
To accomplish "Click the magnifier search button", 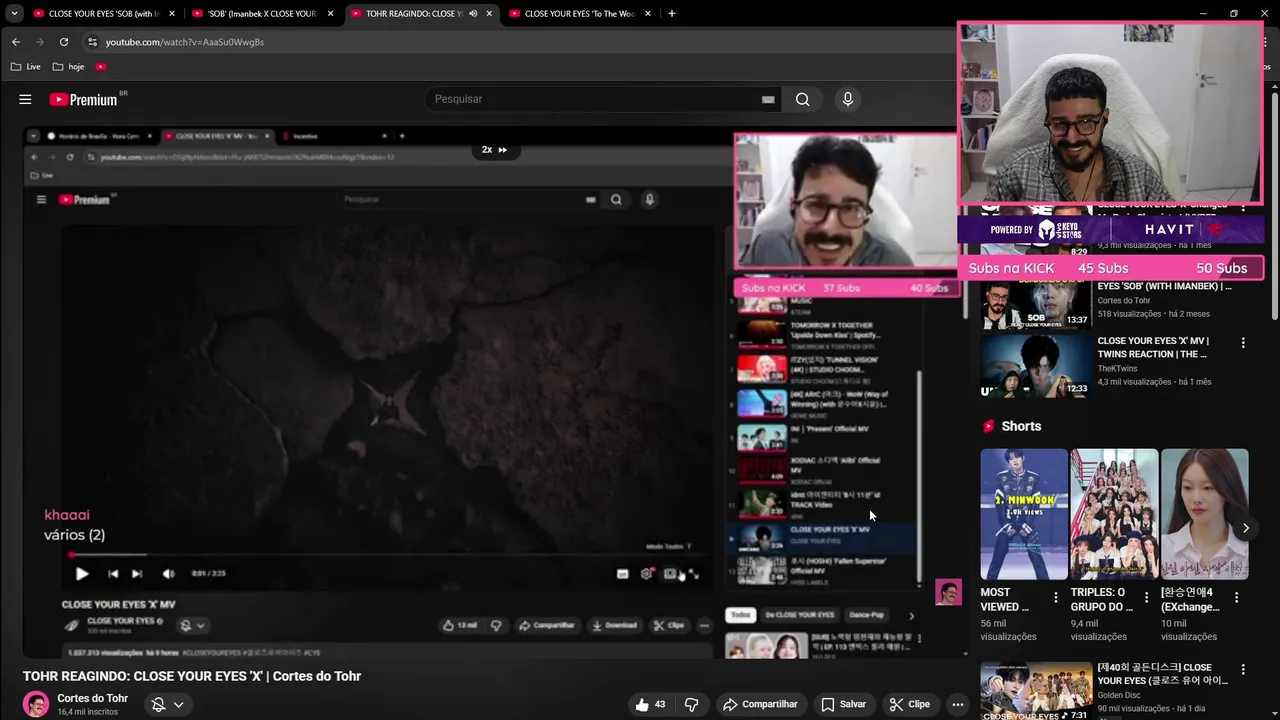I will coord(802,99).
